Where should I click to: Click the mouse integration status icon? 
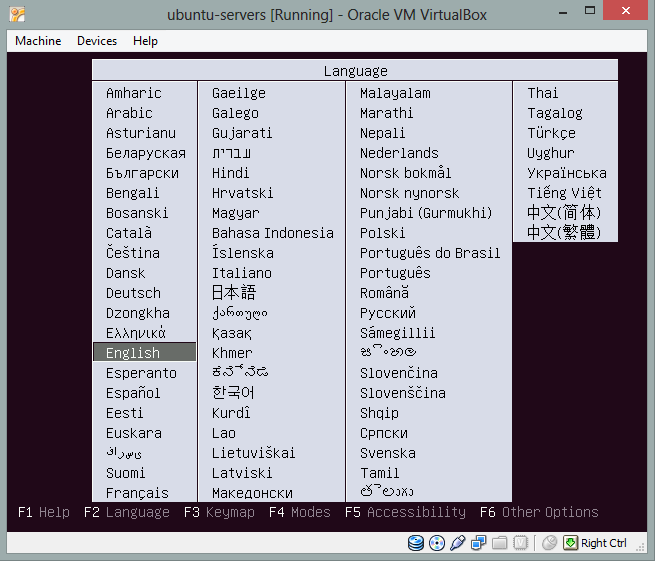click(x=549, y=543)
